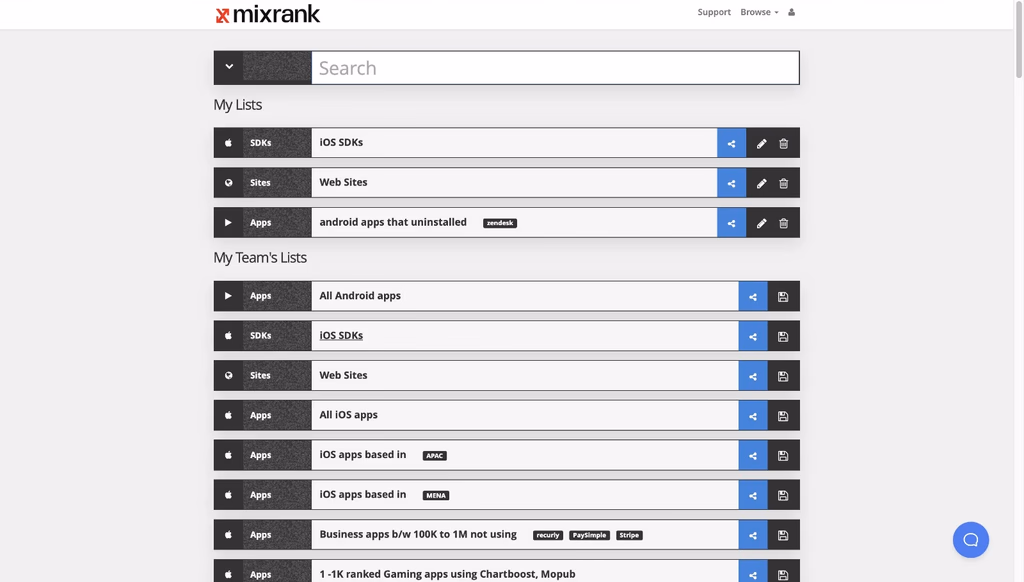Save the iOS apps based in MENA list
The image size is (1024, 582).
pos(783,496)
